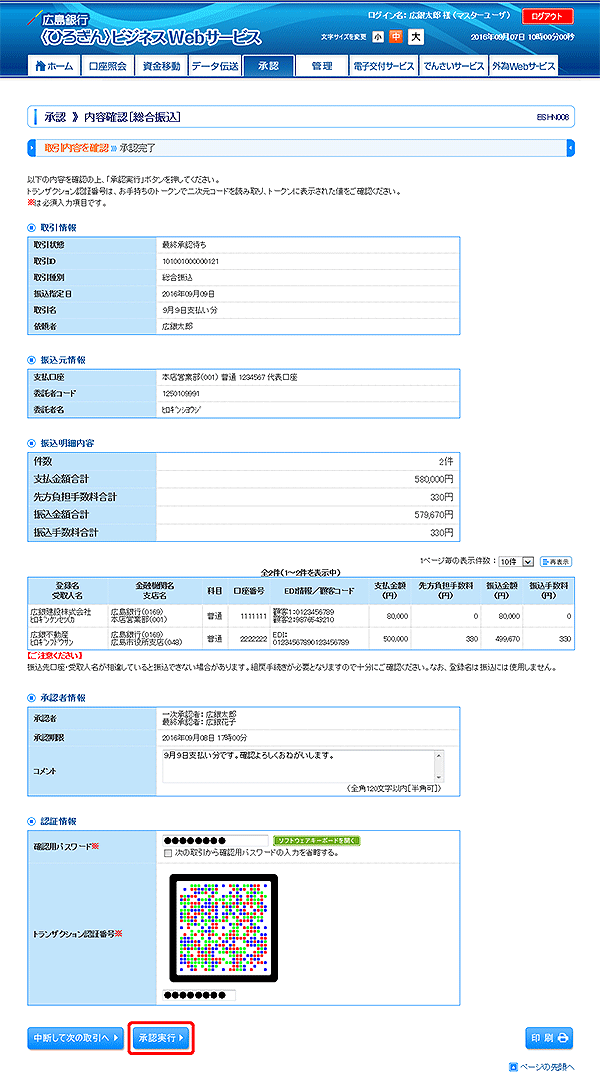Click the 印刷 print button
Viewport: 600px width, 1079px height.
click(549, 1037)
